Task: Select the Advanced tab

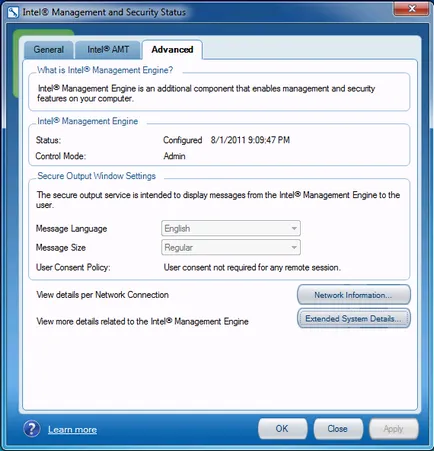Action: click(x=172, y=50)
